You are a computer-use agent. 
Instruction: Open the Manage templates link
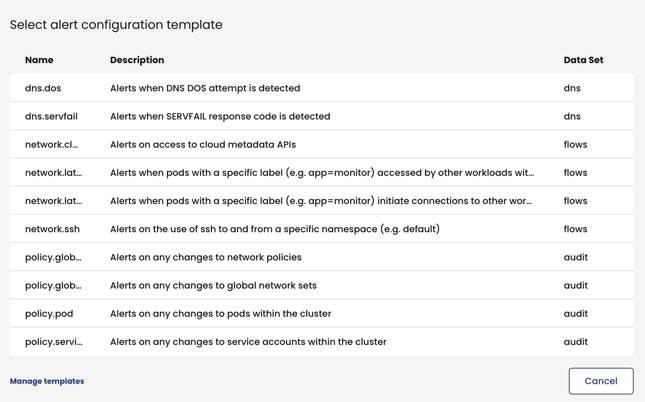pyautogui.click(x=47, y=381)
